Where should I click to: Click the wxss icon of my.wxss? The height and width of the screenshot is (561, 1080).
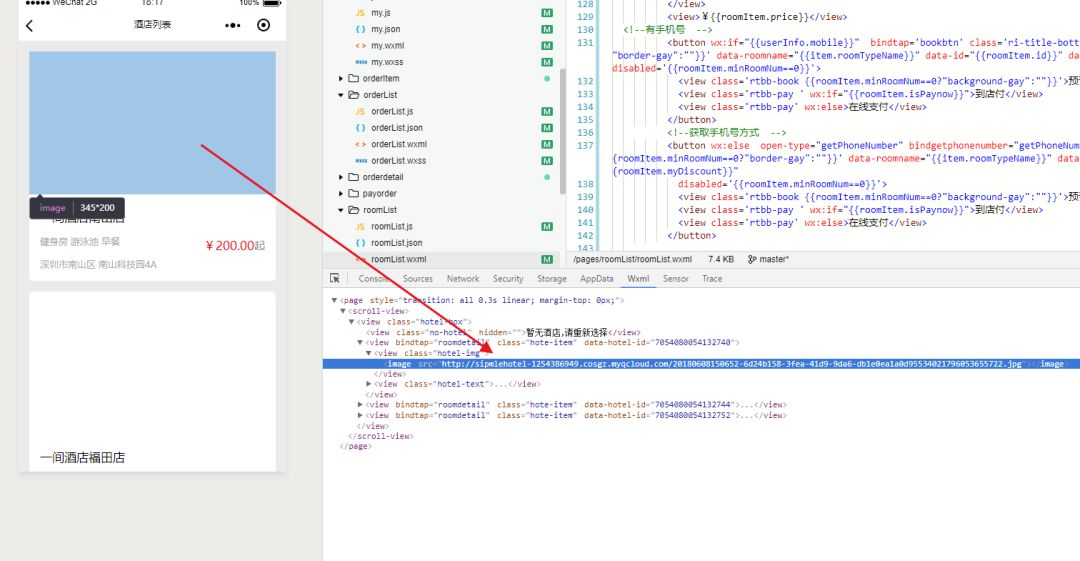360,62
